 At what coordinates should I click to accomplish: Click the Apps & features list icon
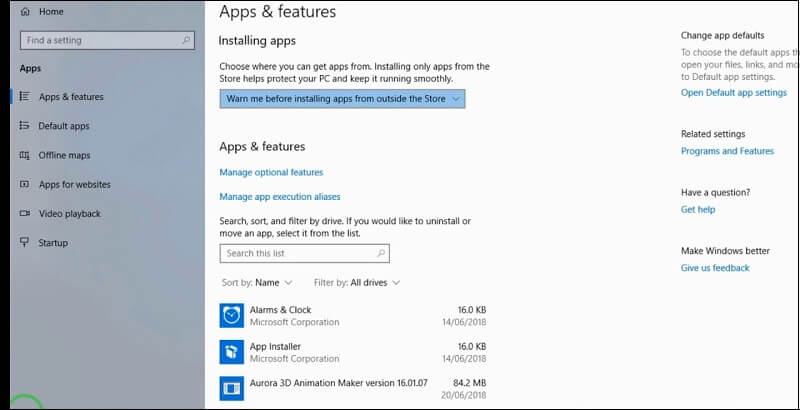(24, 96)
